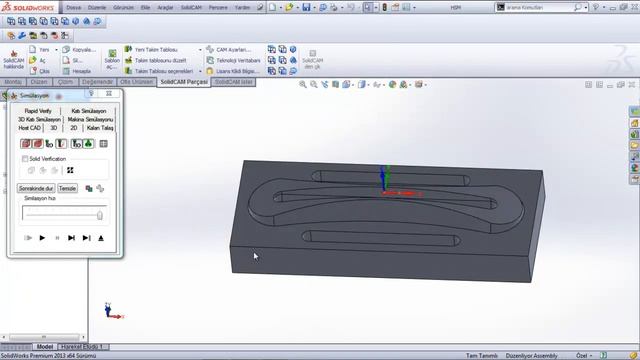Image resolution: width=640 pixels, height=360 pixels.
Task: Open the Yeni dropdown arrow in ribbon
Action: tap(56, 50)
